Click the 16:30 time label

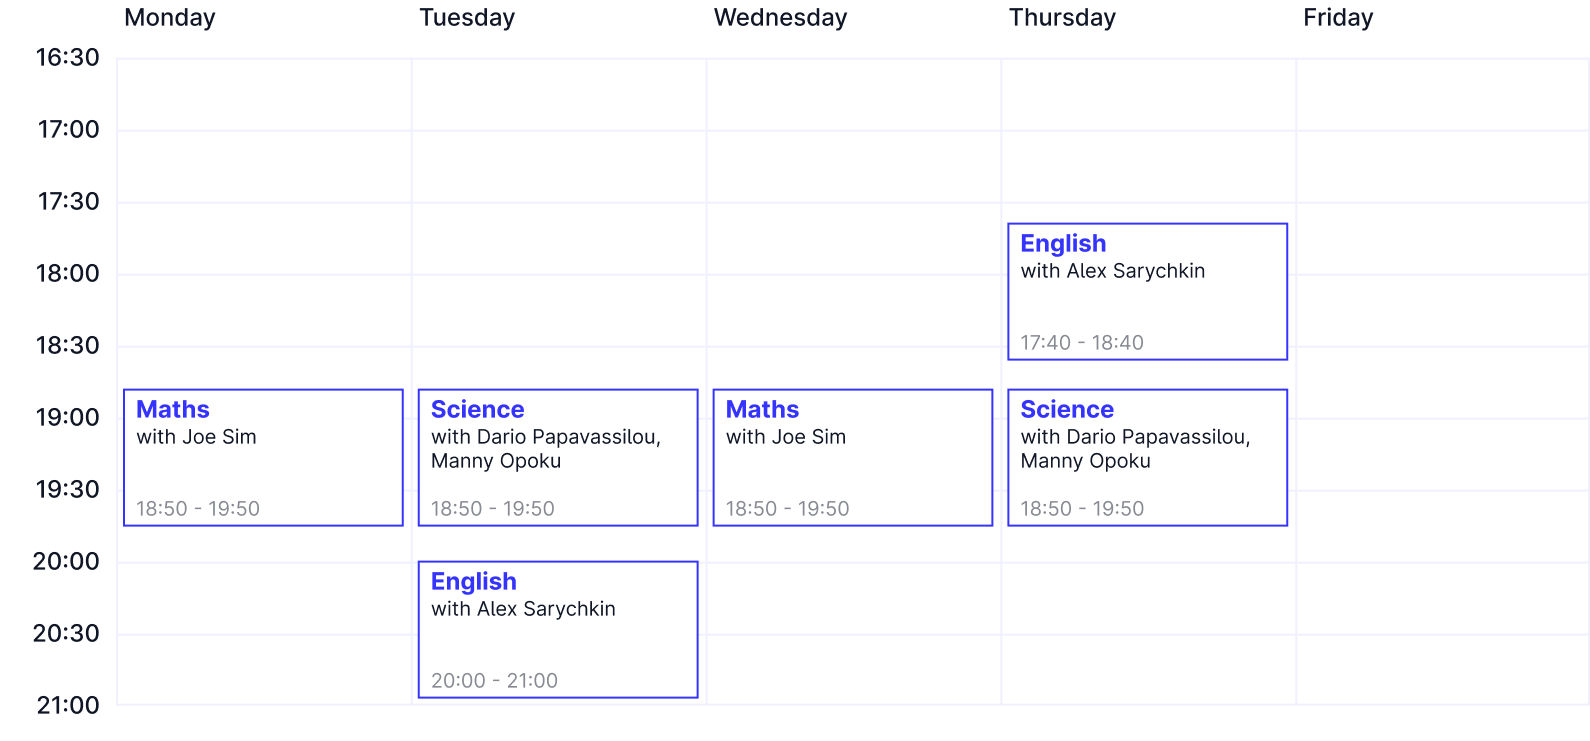pos(66,57)
